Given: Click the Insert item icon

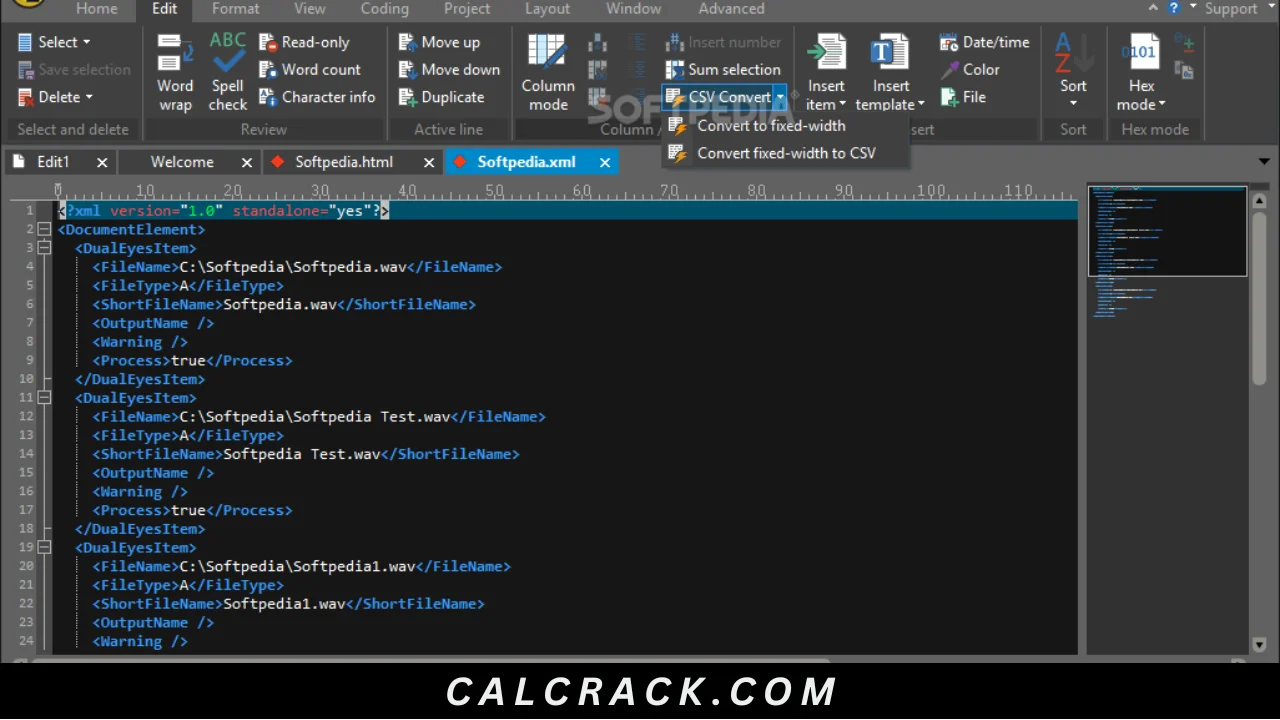Looking at the screenshot, I should coord(826,53).
